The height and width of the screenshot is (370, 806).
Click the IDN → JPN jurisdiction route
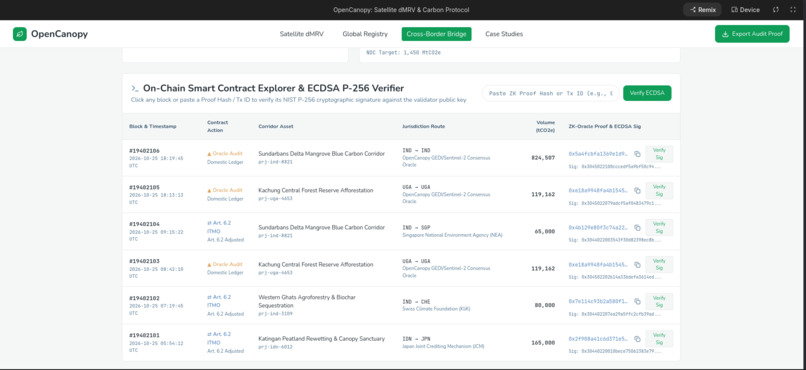tap(416, 338)
